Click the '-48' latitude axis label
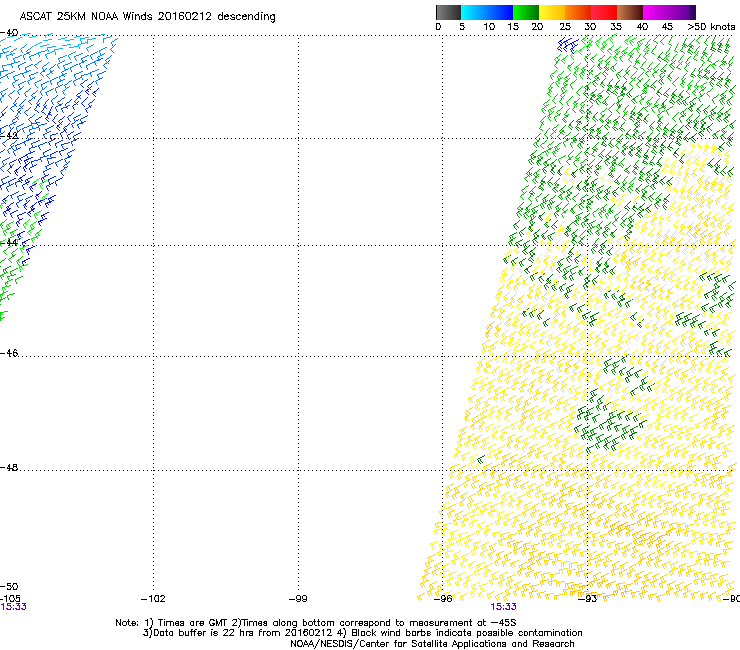Image resolution: width=740 pixels, height=650 pixels. tap(9, 467)
